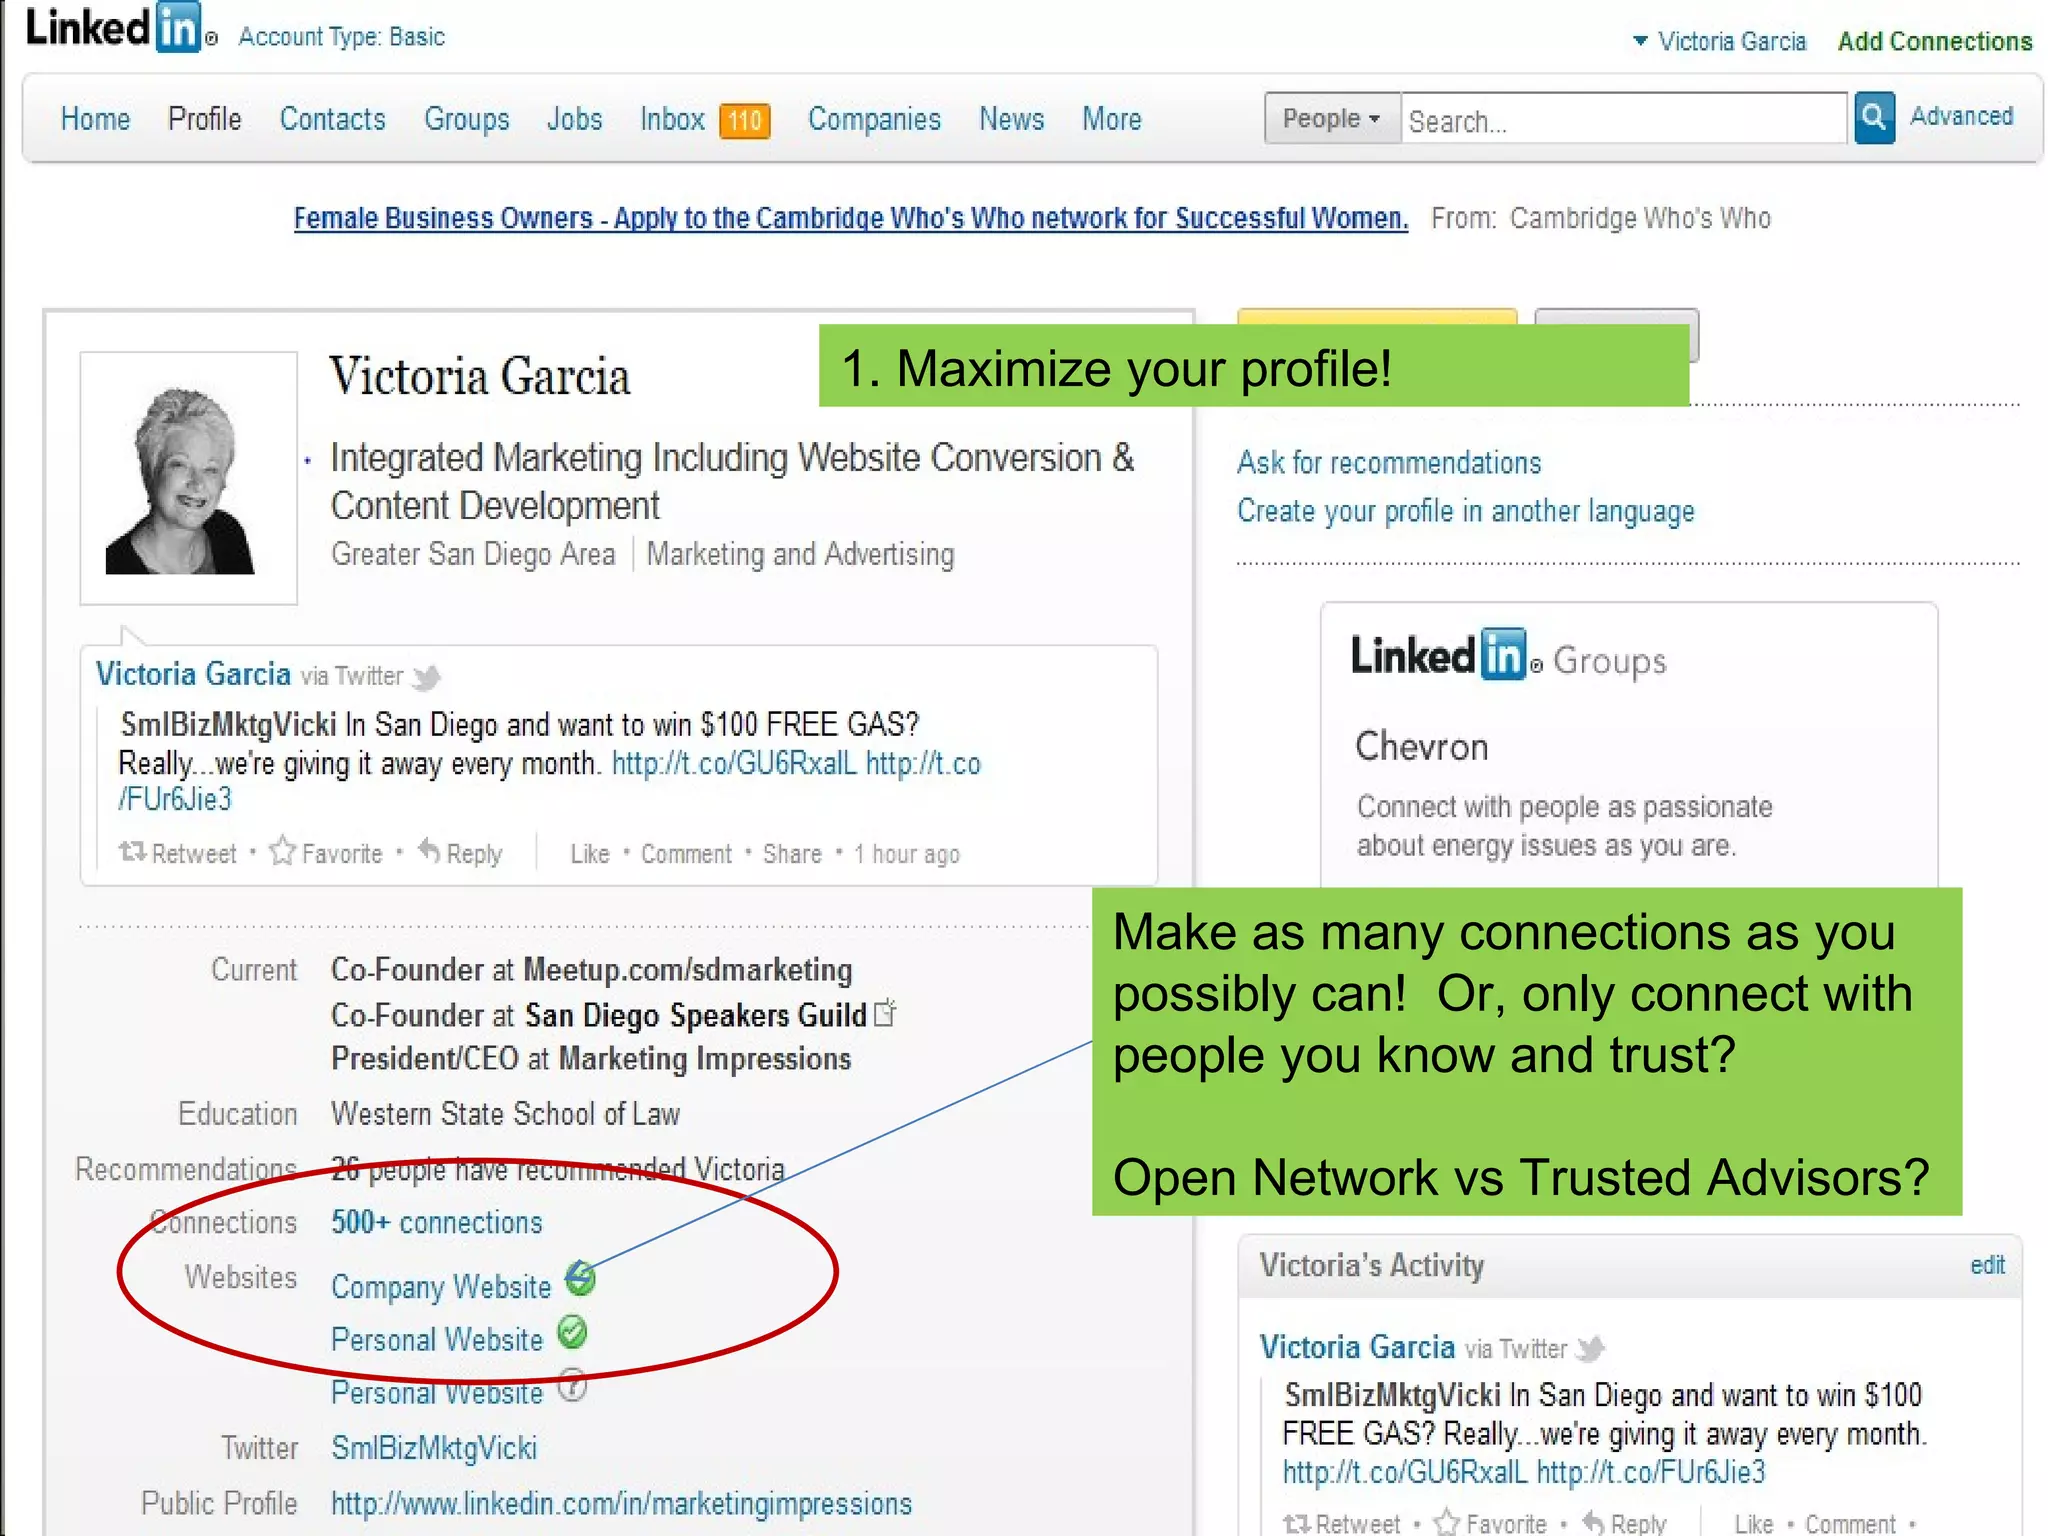Click the Twitter bird in Victoria's Activity panel
Image resolution: width=2048 pixels, height=1536 pixels.
pyautogui.click(x=1590, y=1349)
